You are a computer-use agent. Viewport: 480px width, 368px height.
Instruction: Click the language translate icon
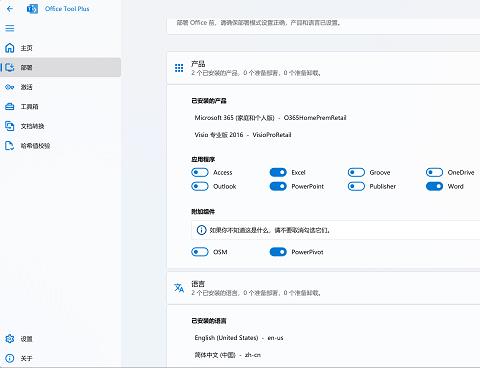179,288
